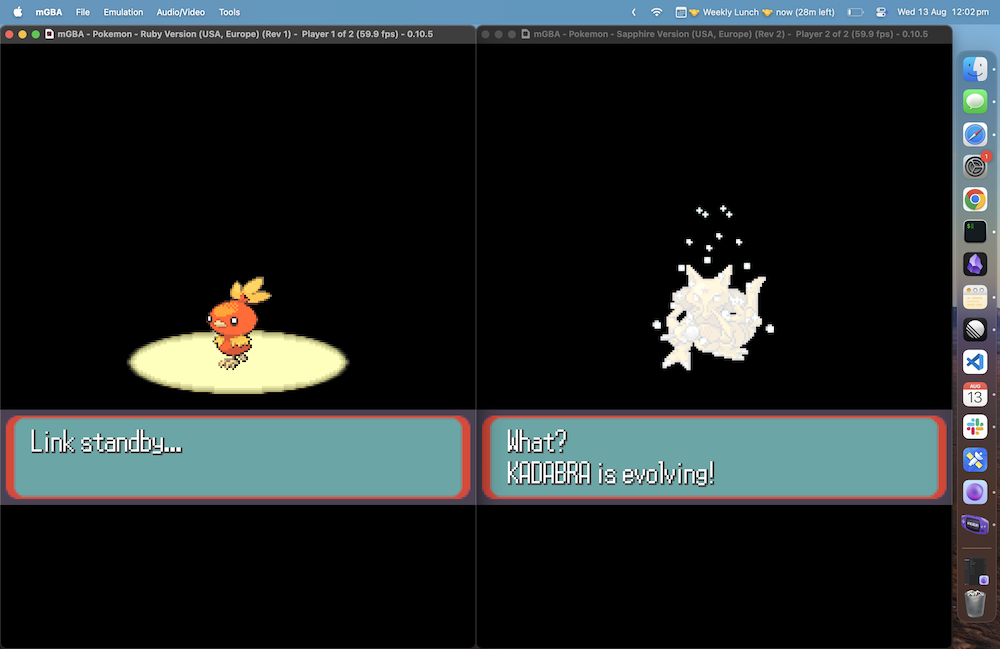Open the Audio/Video menu
The image size is (1000, 649).
click(181, 12)
